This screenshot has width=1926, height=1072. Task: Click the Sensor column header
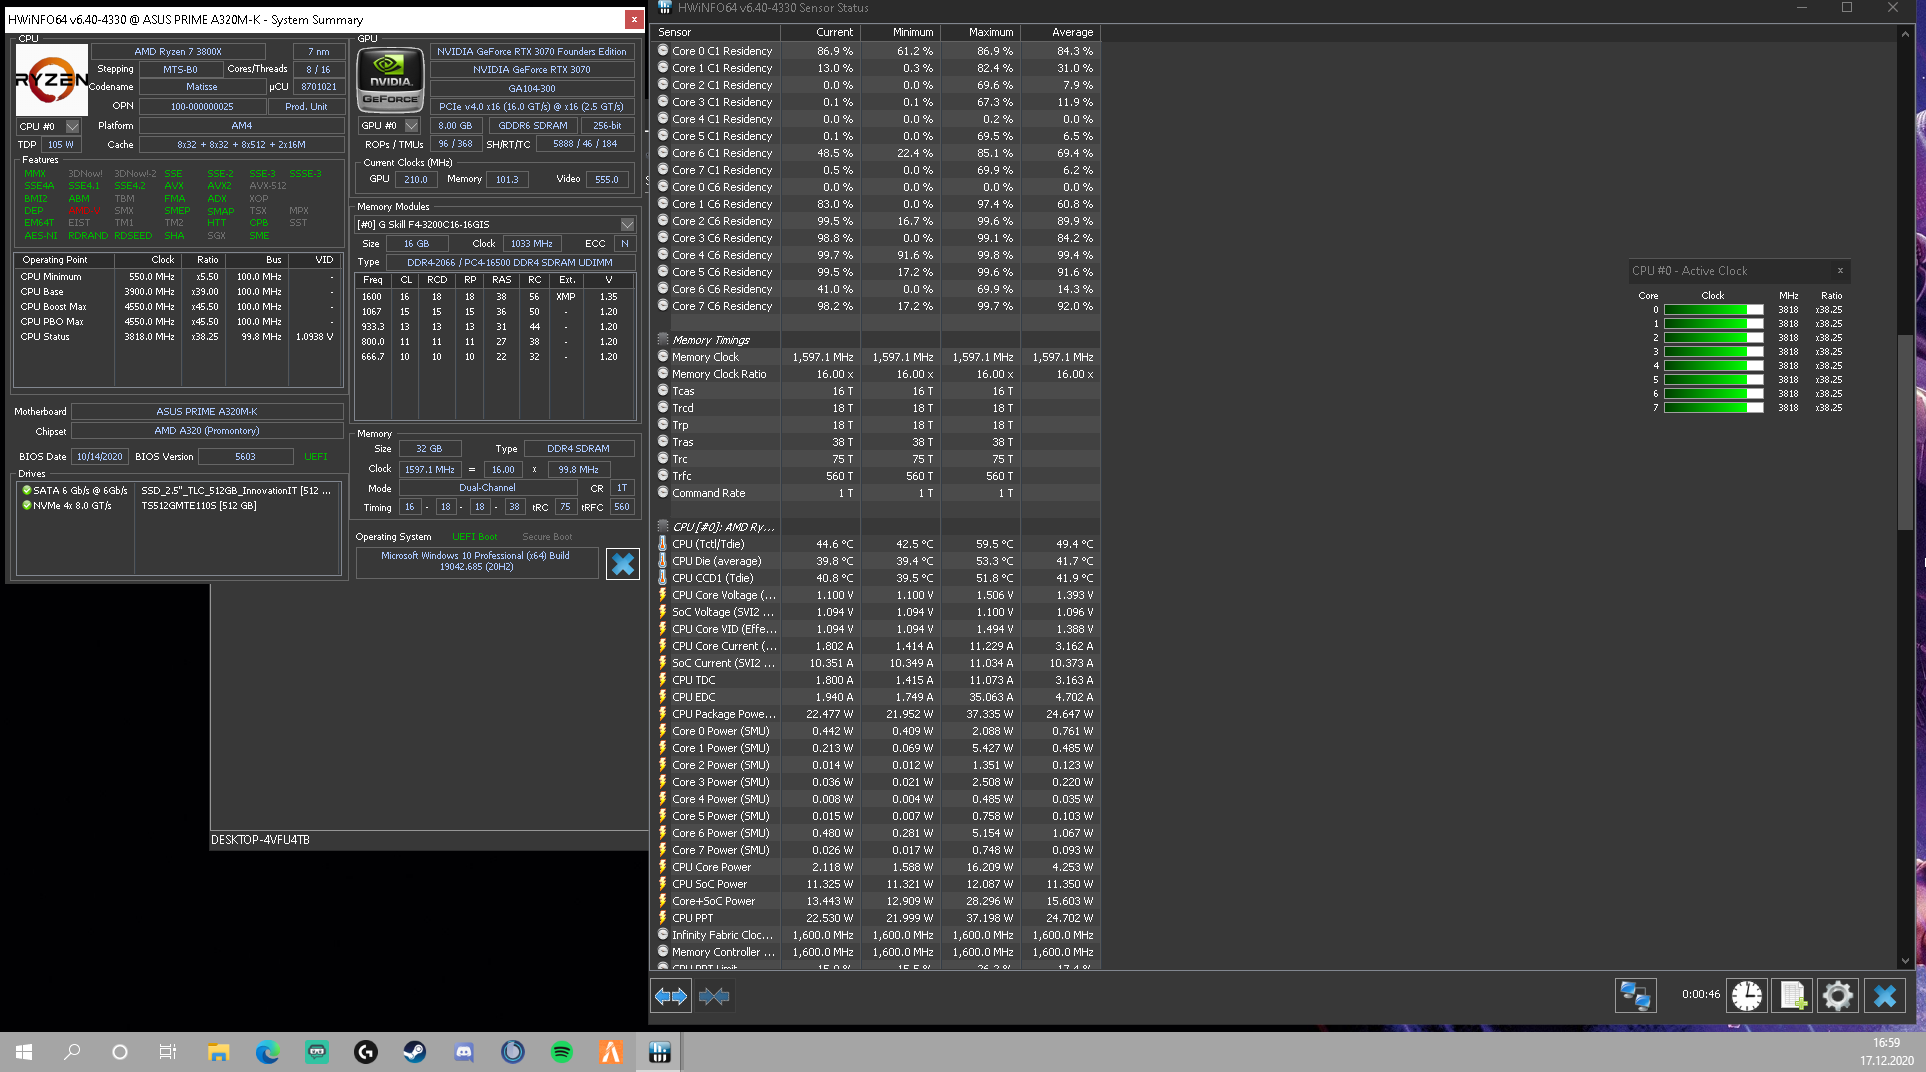click(x=715, y=32)
